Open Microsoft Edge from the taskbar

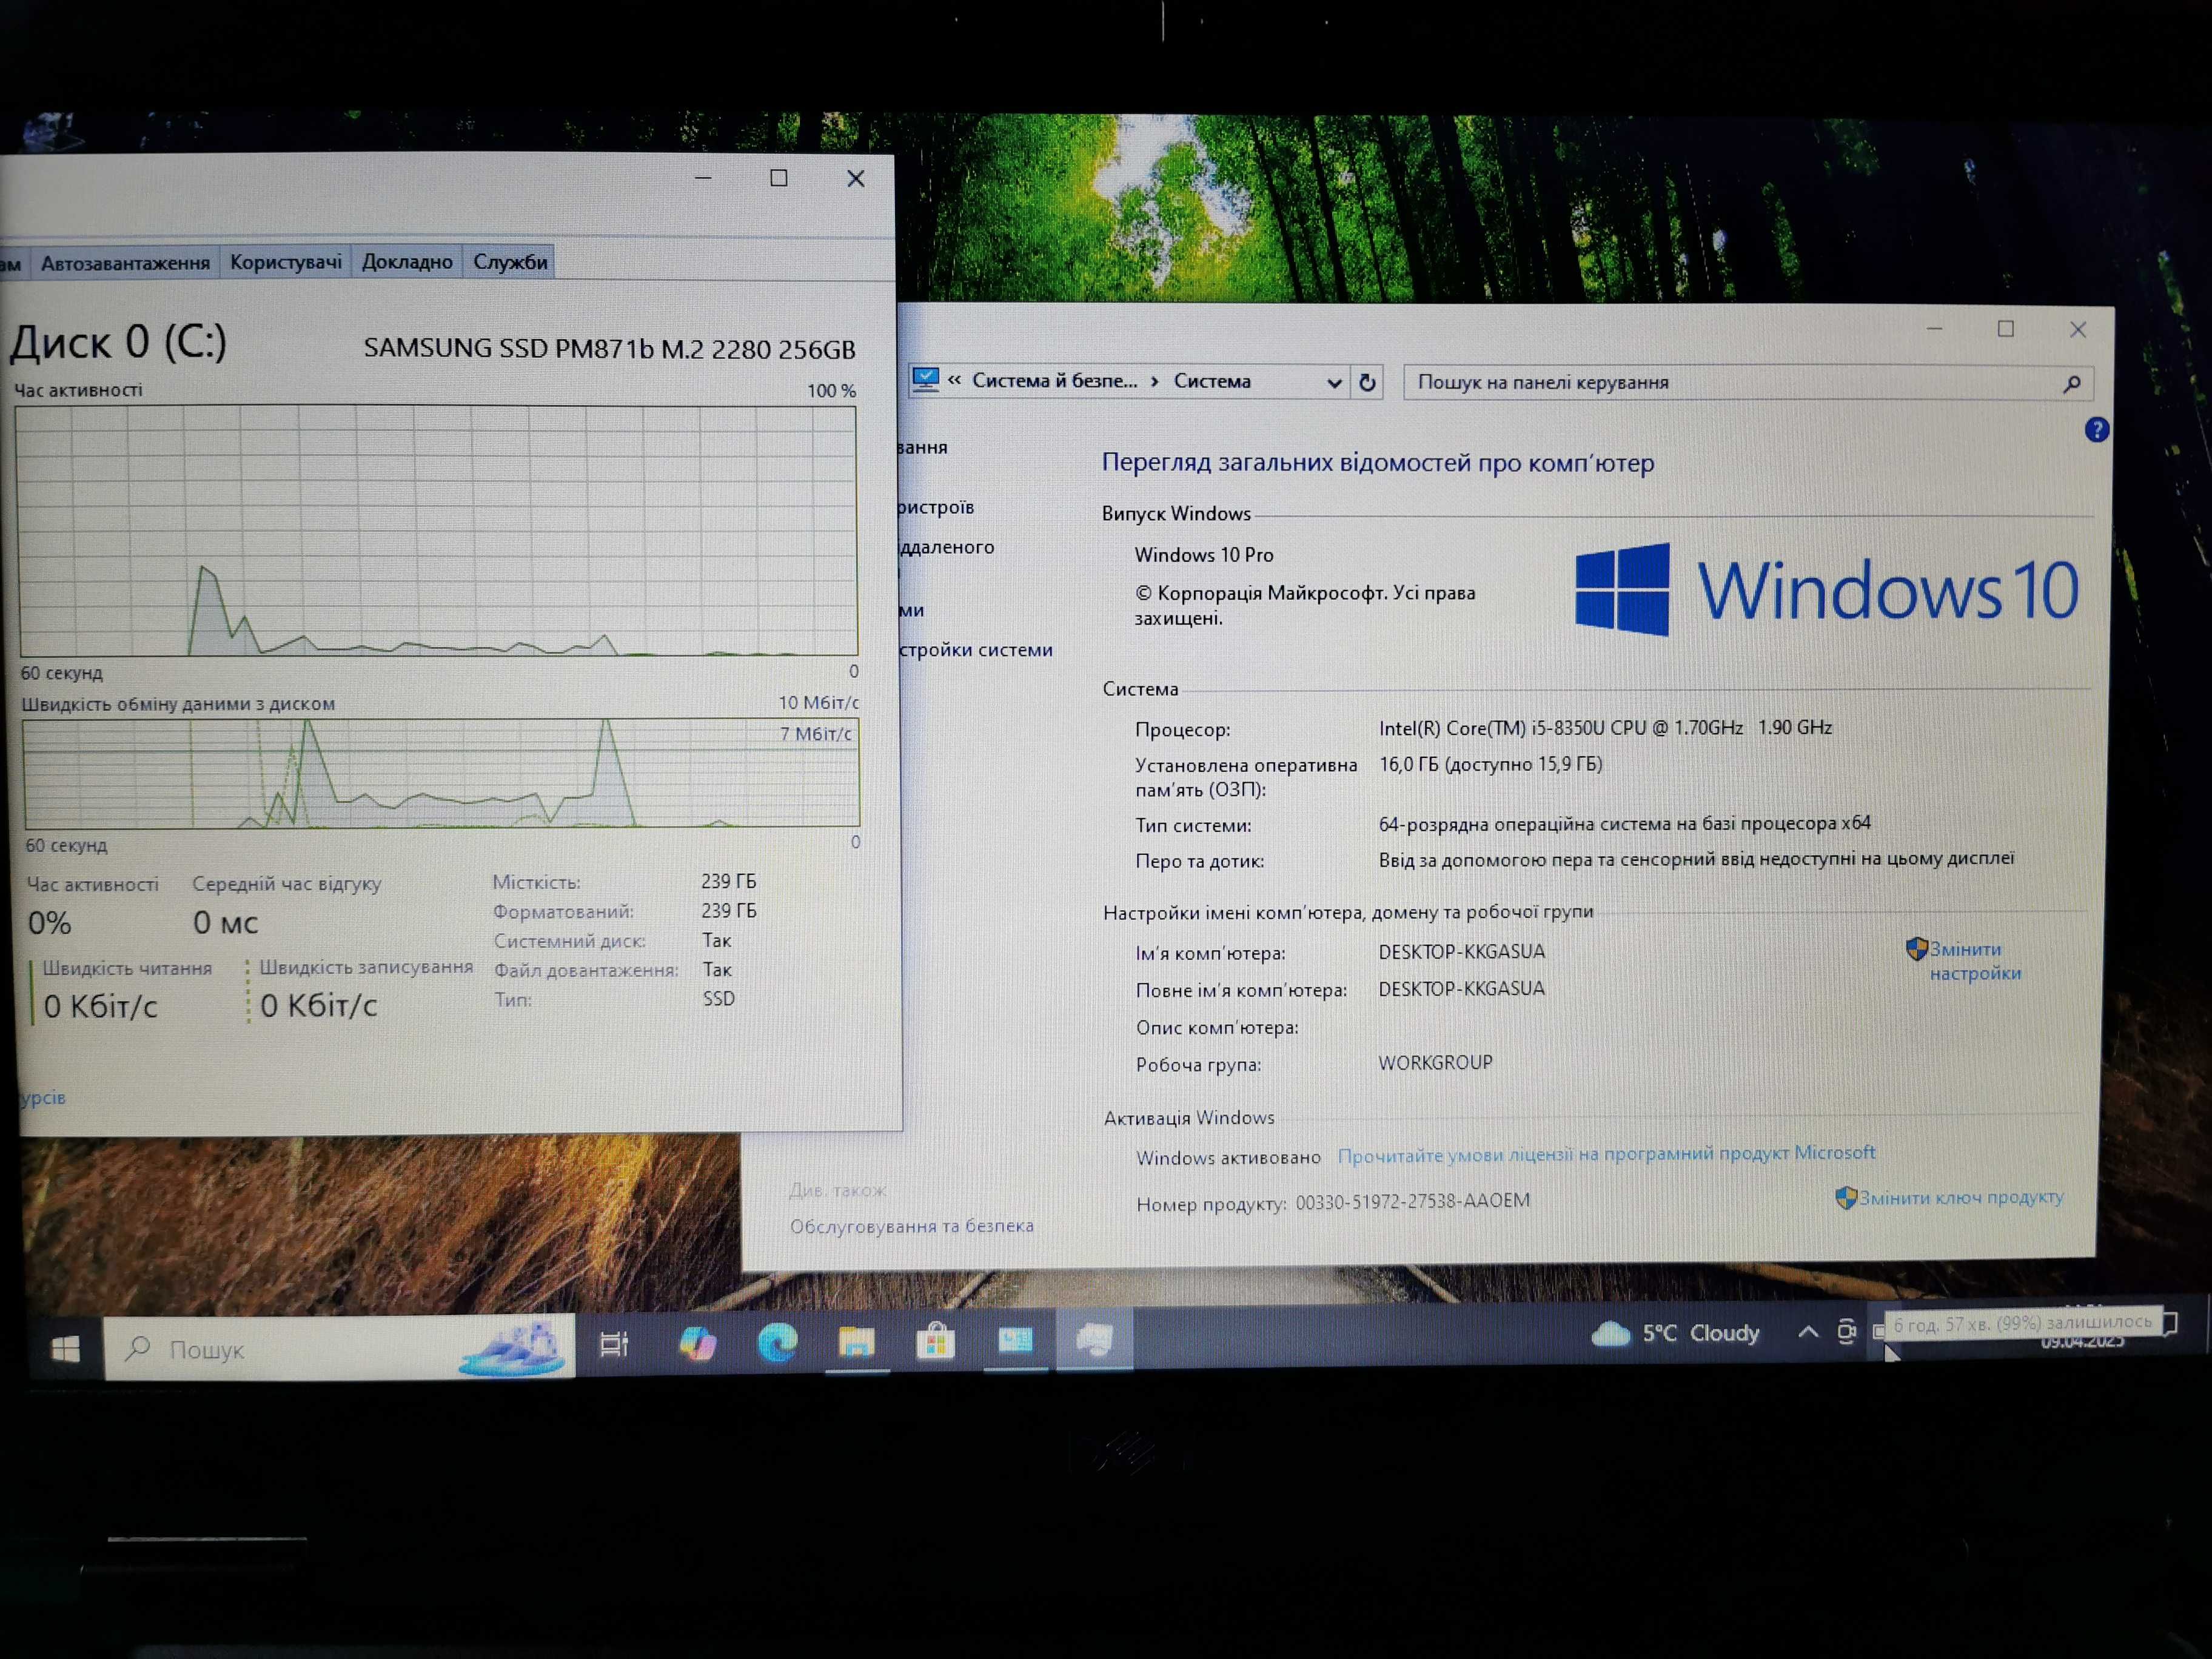pos(777,1341)
